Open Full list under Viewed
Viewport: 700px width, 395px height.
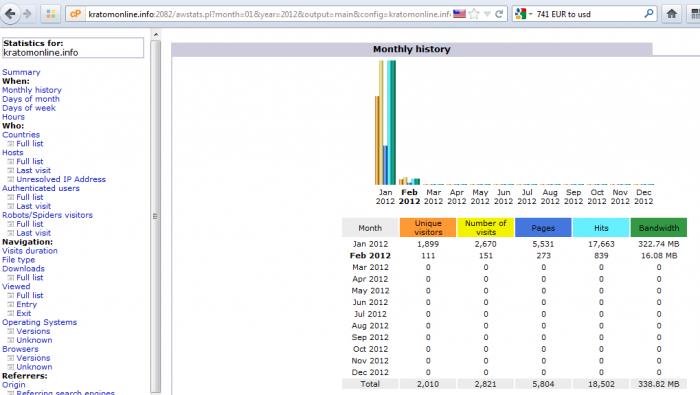coord(30,295)
